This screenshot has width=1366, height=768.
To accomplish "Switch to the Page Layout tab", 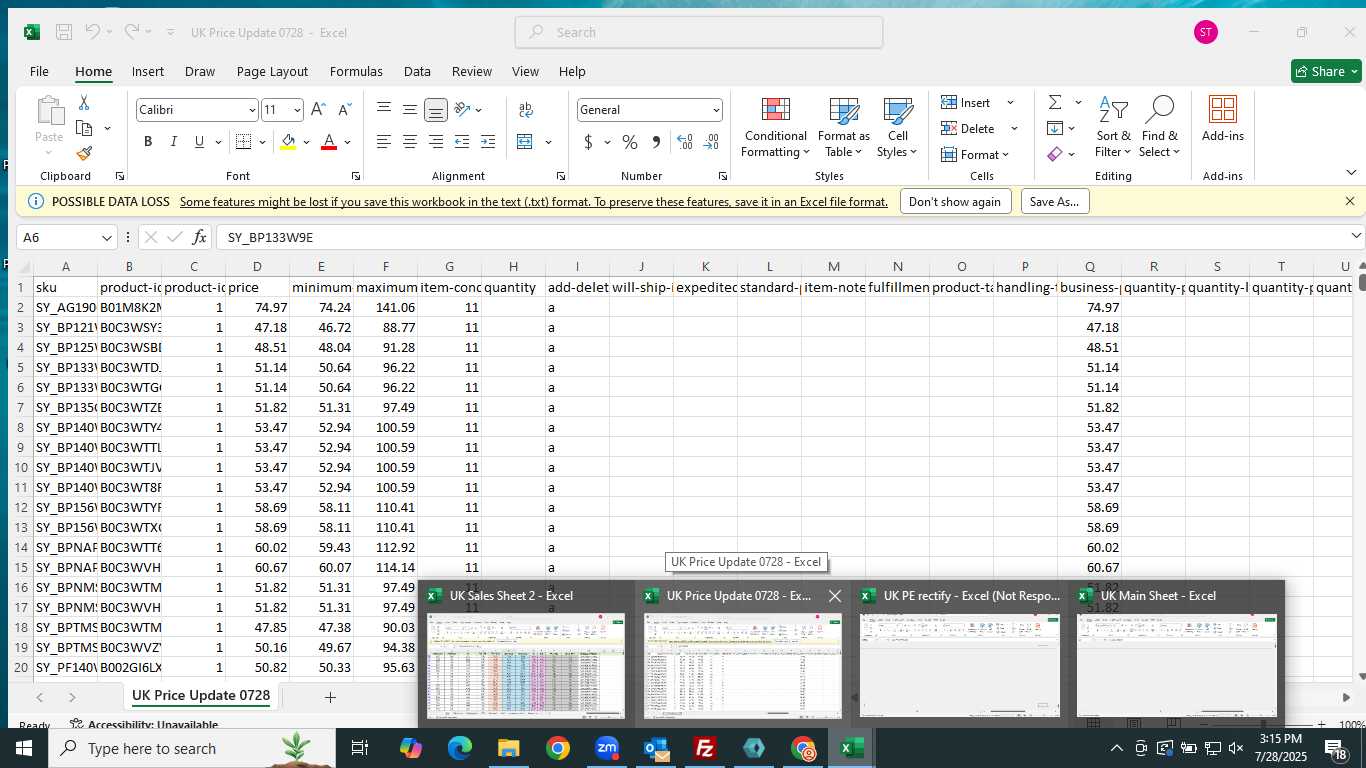I will click(272, 71).
